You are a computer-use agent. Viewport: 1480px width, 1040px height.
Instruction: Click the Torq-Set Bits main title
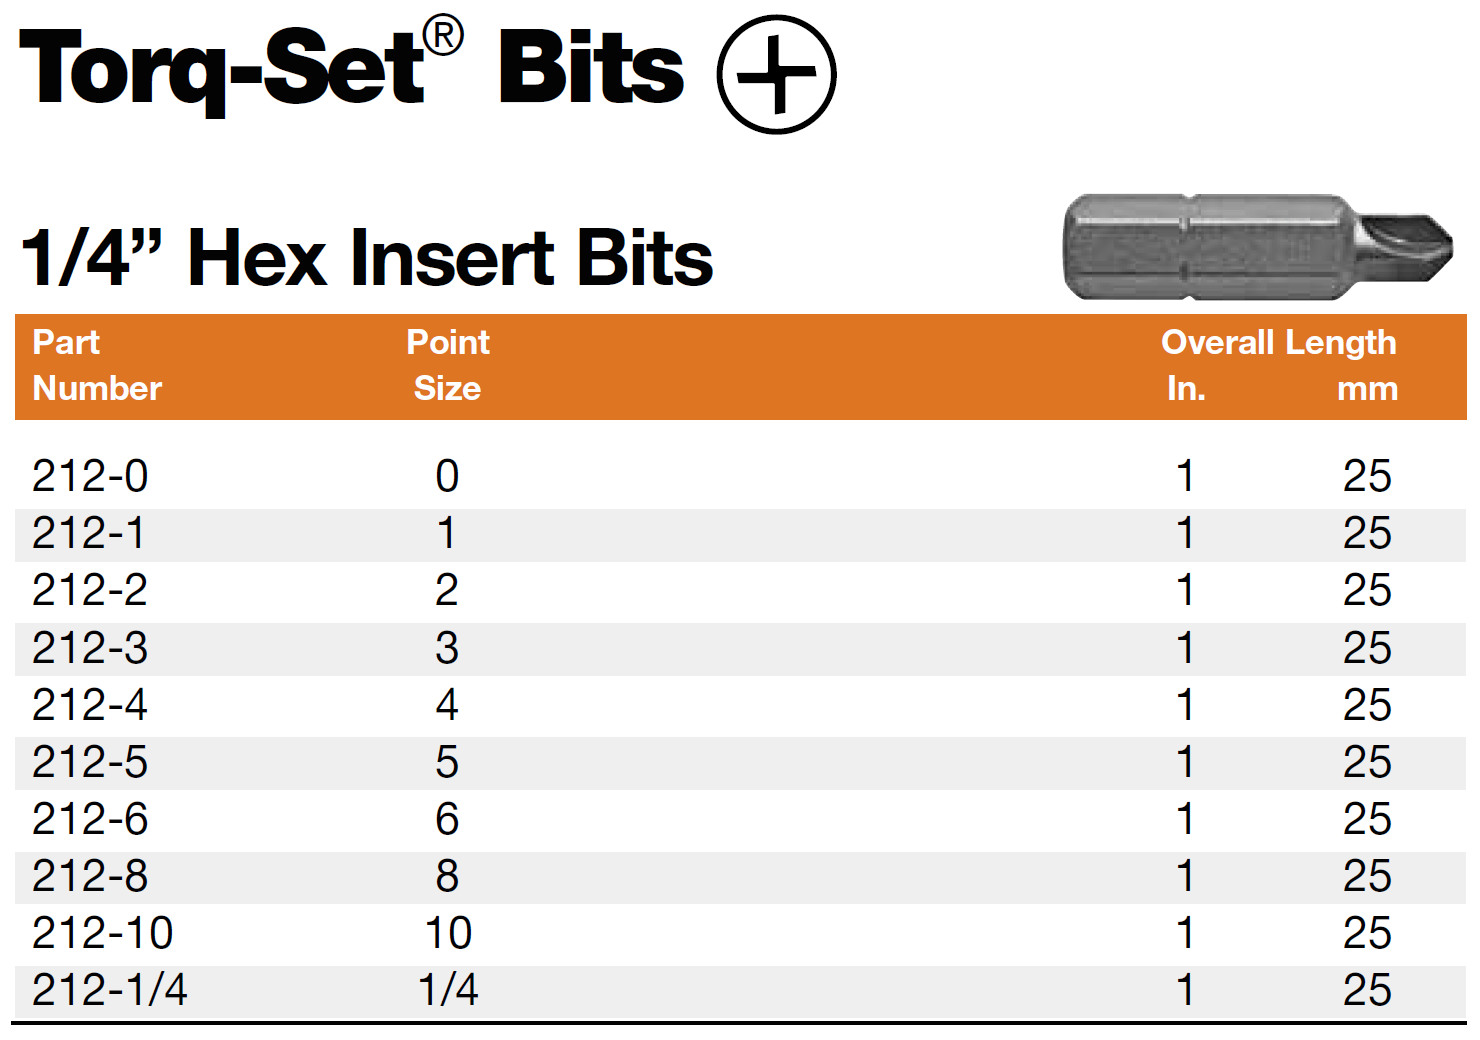(x=351, y=68)
